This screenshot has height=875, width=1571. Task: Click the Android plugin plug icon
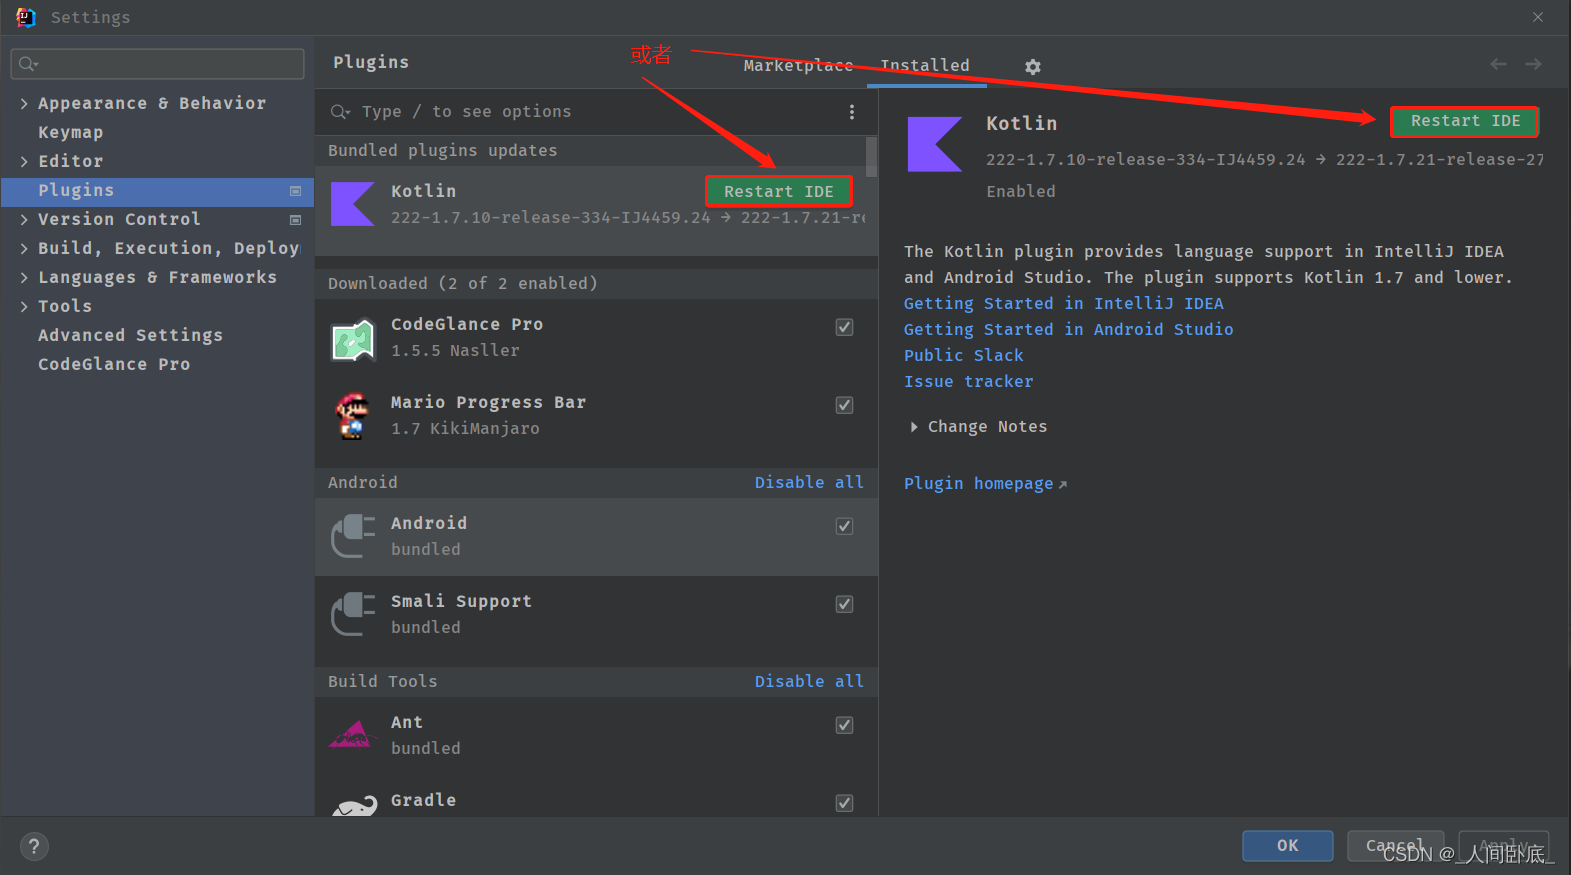pos(353,536)
